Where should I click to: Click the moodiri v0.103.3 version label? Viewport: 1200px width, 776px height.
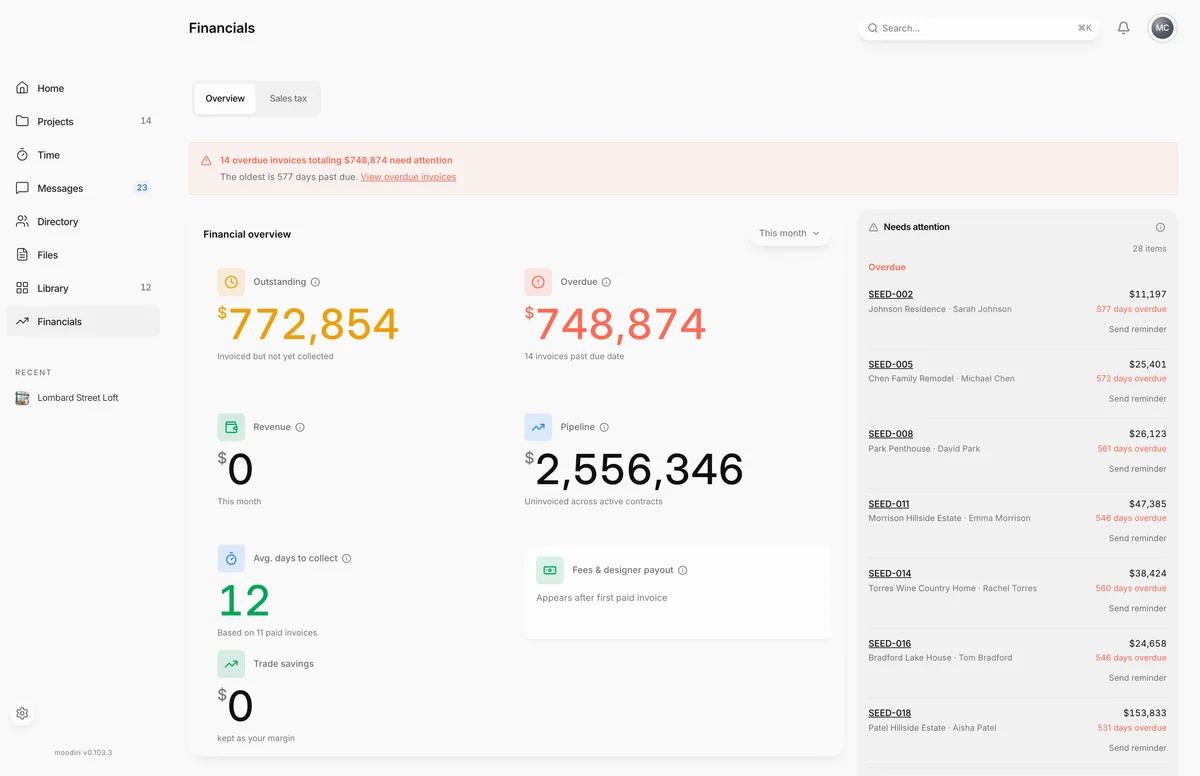pos(83,753)
